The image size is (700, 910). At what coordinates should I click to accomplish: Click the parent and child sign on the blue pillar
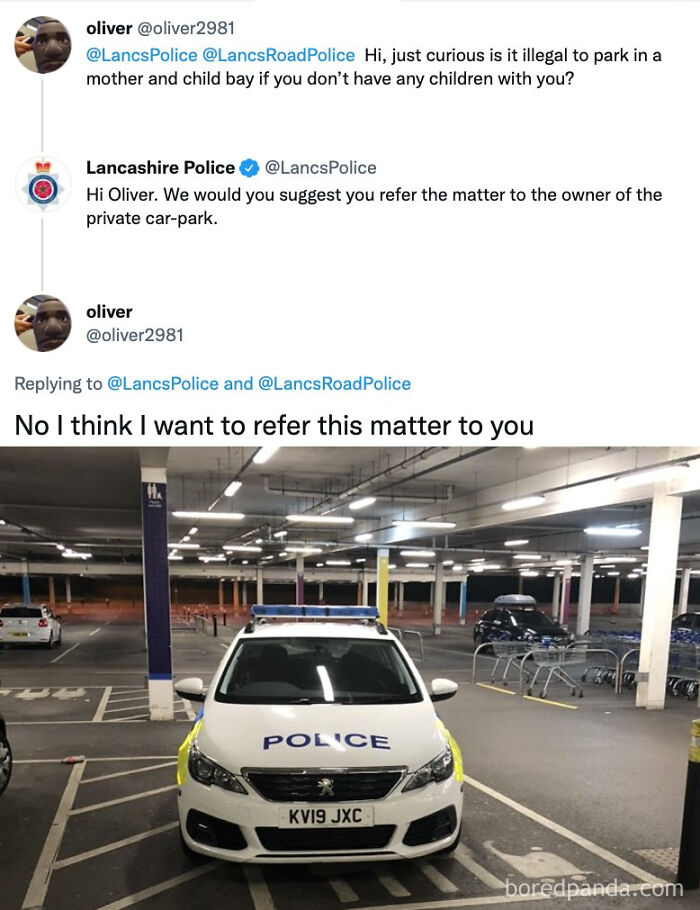[156, 496]
